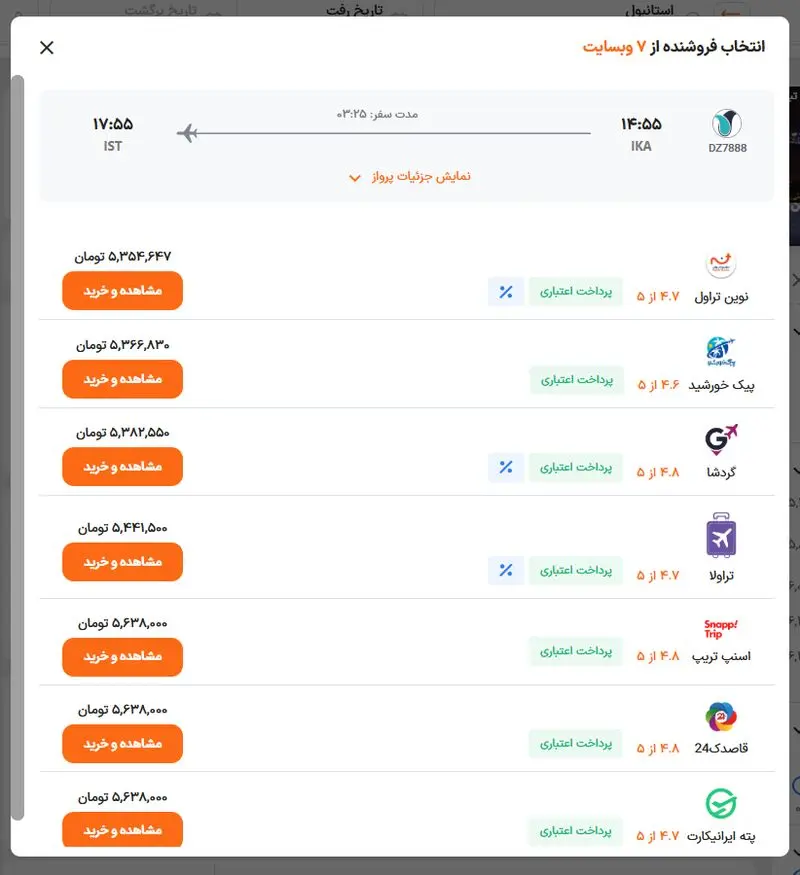This screenshot has height=875, width=800.
Task: Click the پیک خورشید seller logo
Action: [721, 352]
